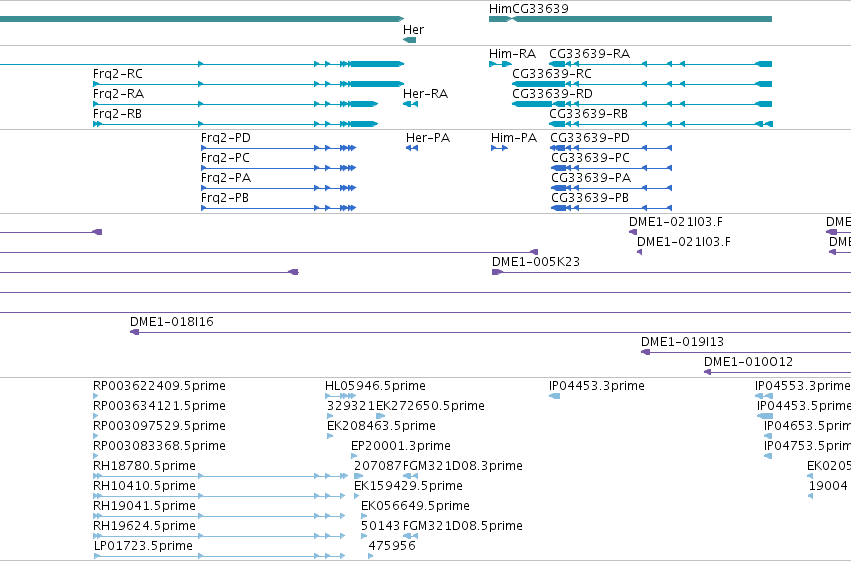Select the EP20001.3prime EST label
Screen dimensions: 851x561
[401, 447]
